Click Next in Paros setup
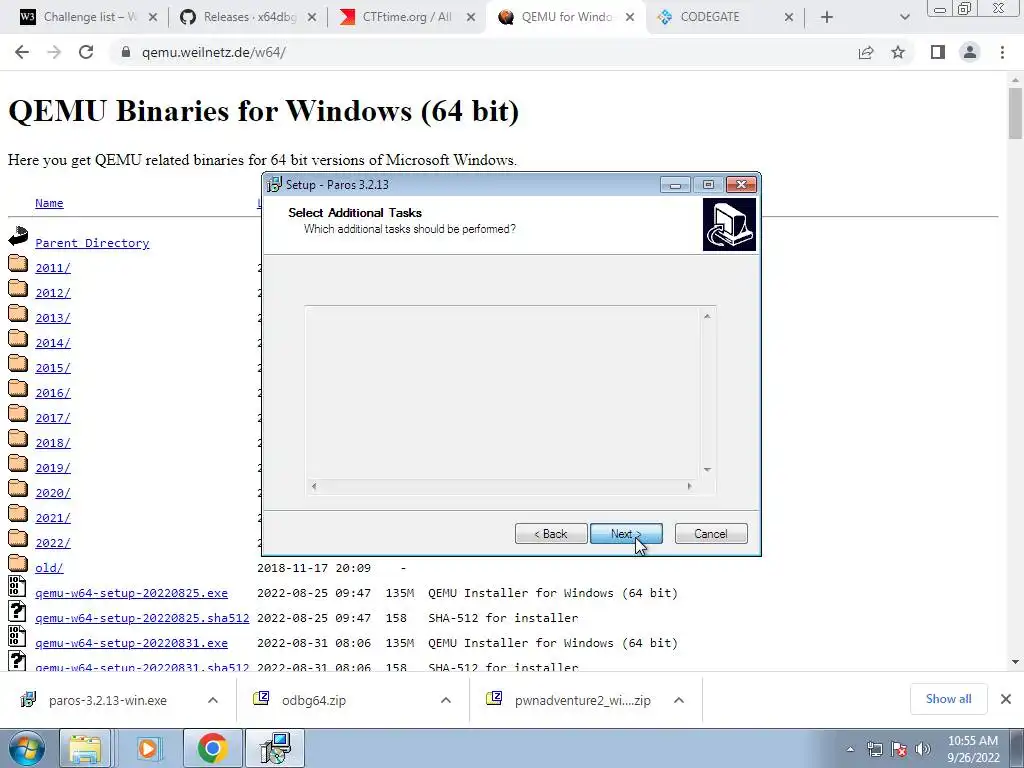The height and width of the screenshot is (768, 1024). click(626, 534)
